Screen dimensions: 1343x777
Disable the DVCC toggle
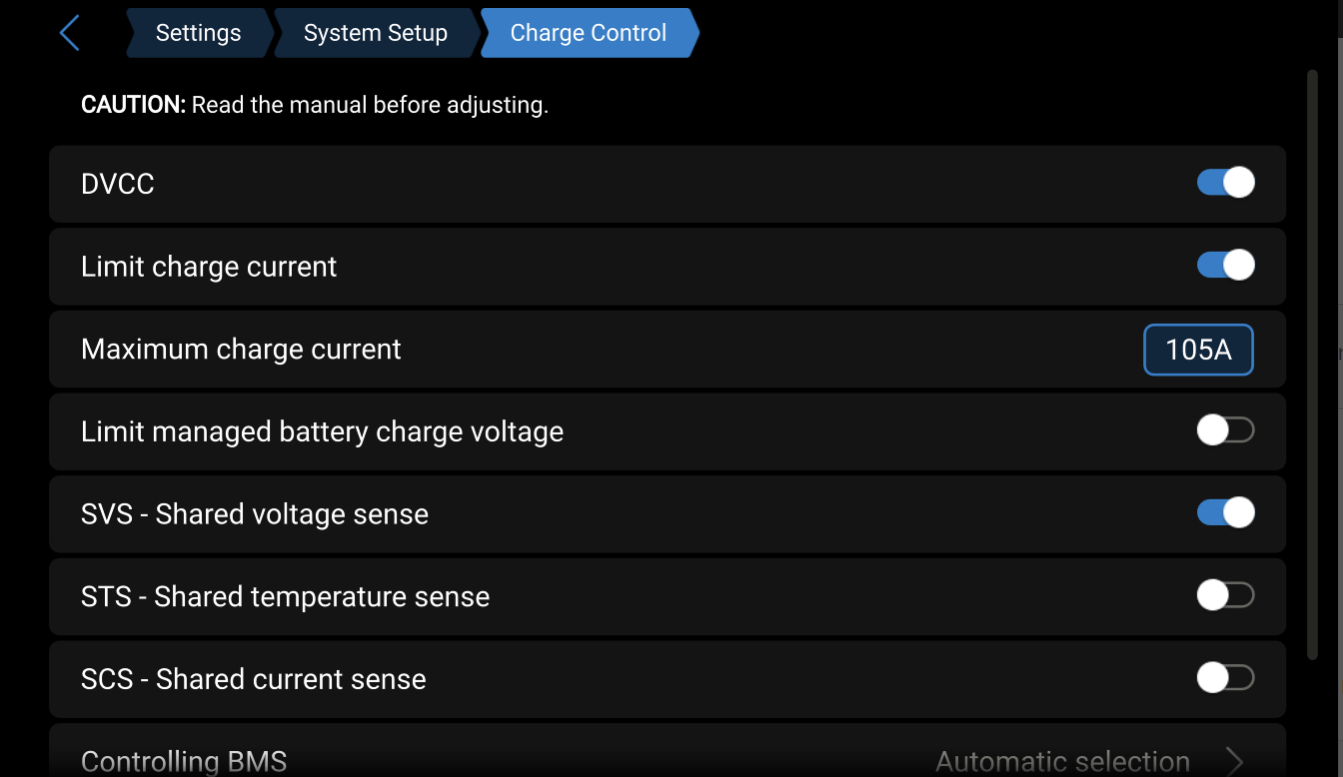tap(1225, 183)
